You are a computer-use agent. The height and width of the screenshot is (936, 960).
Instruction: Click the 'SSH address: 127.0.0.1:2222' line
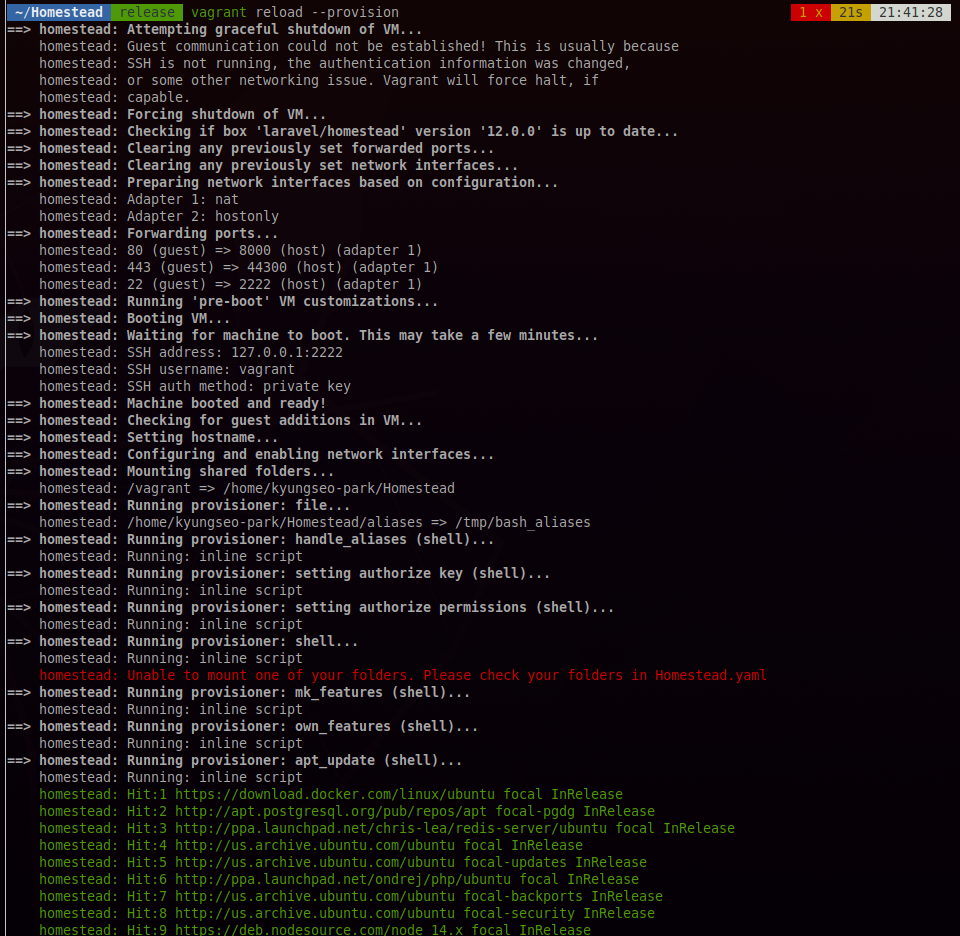[x=191, y=353]
